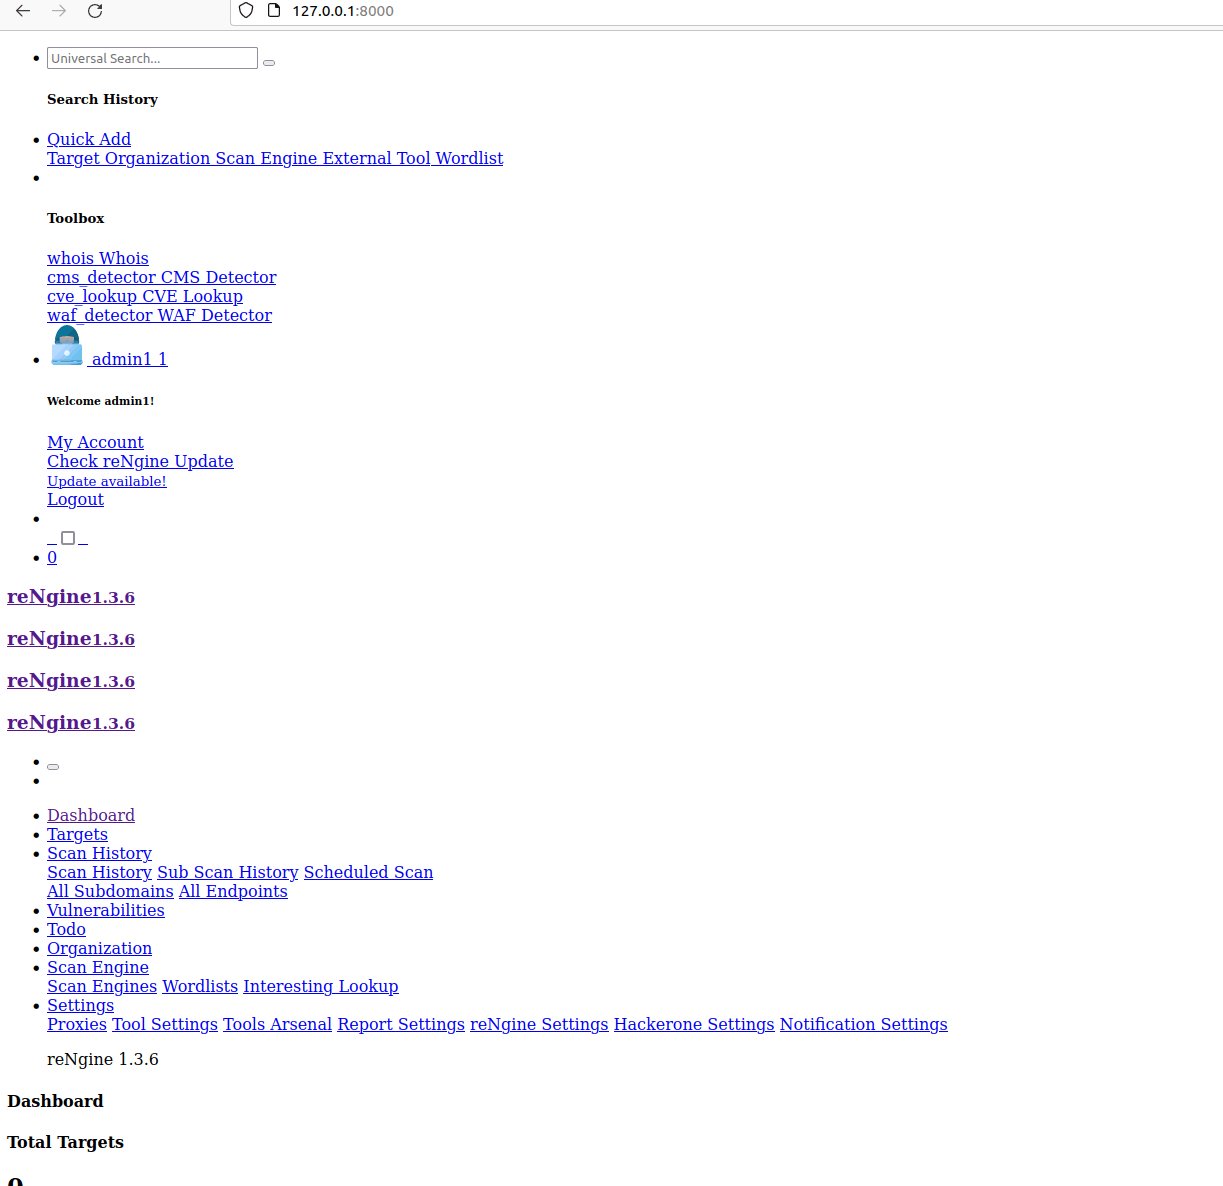Click the Universal Search input field

click(x=151, y=58)
